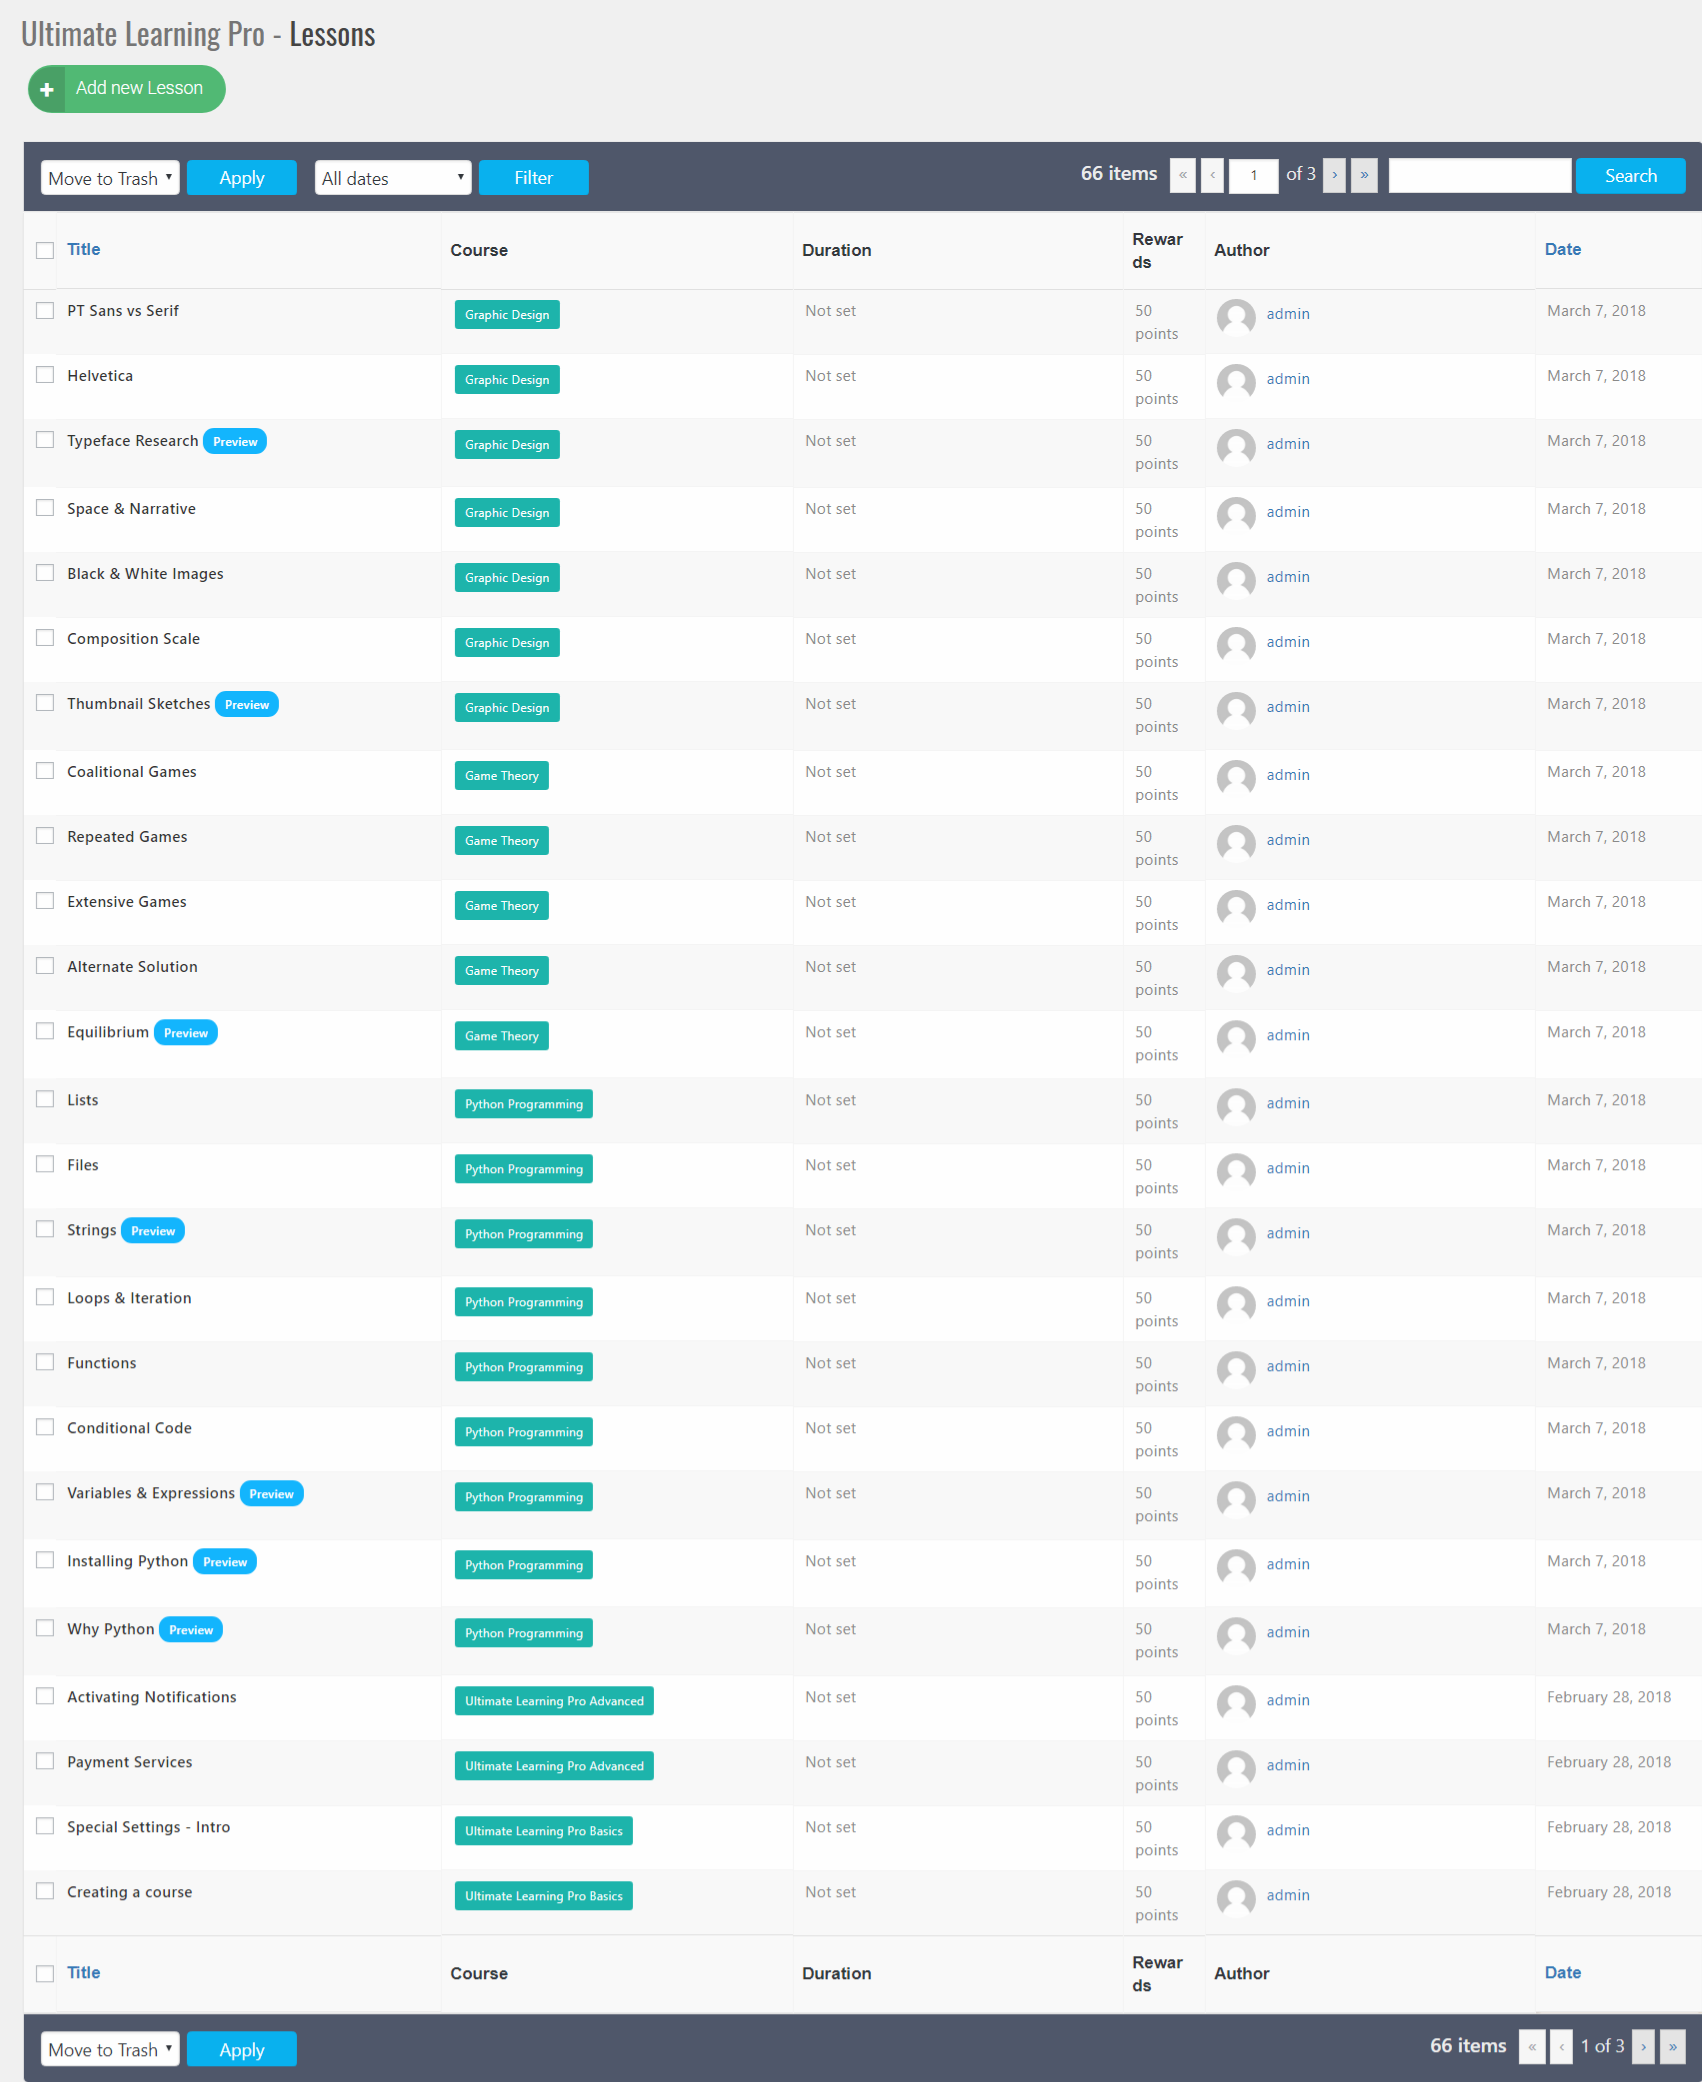Tick the Helvetica lesson checkbox
Image resolution: width=1702 pixels, height=2082 pixels.
tap(45, 375)
